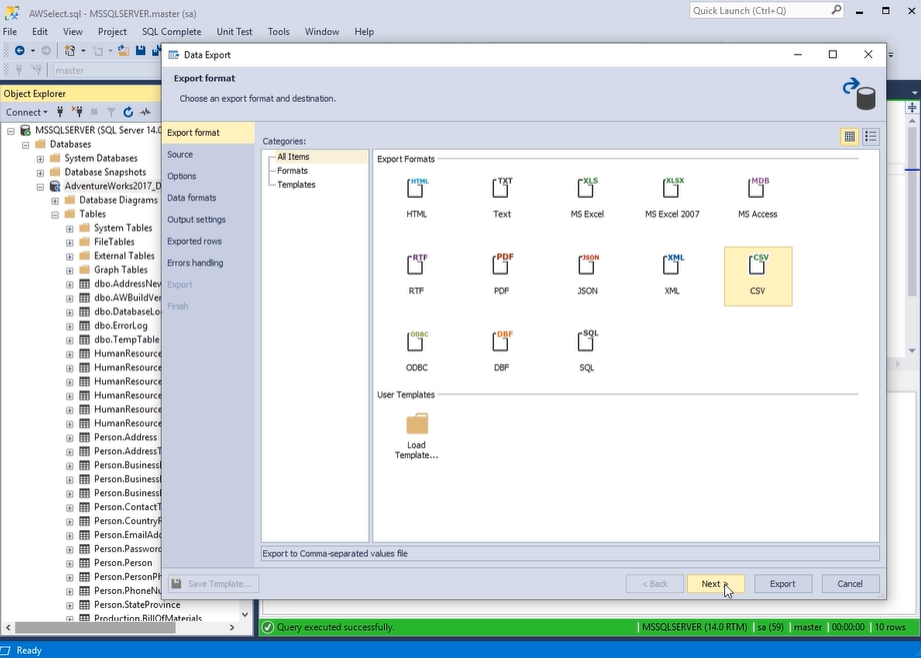This screenshot has height=658, width=921.
Task: Select the XML export format icon
Action: click(x=672, y=266)
